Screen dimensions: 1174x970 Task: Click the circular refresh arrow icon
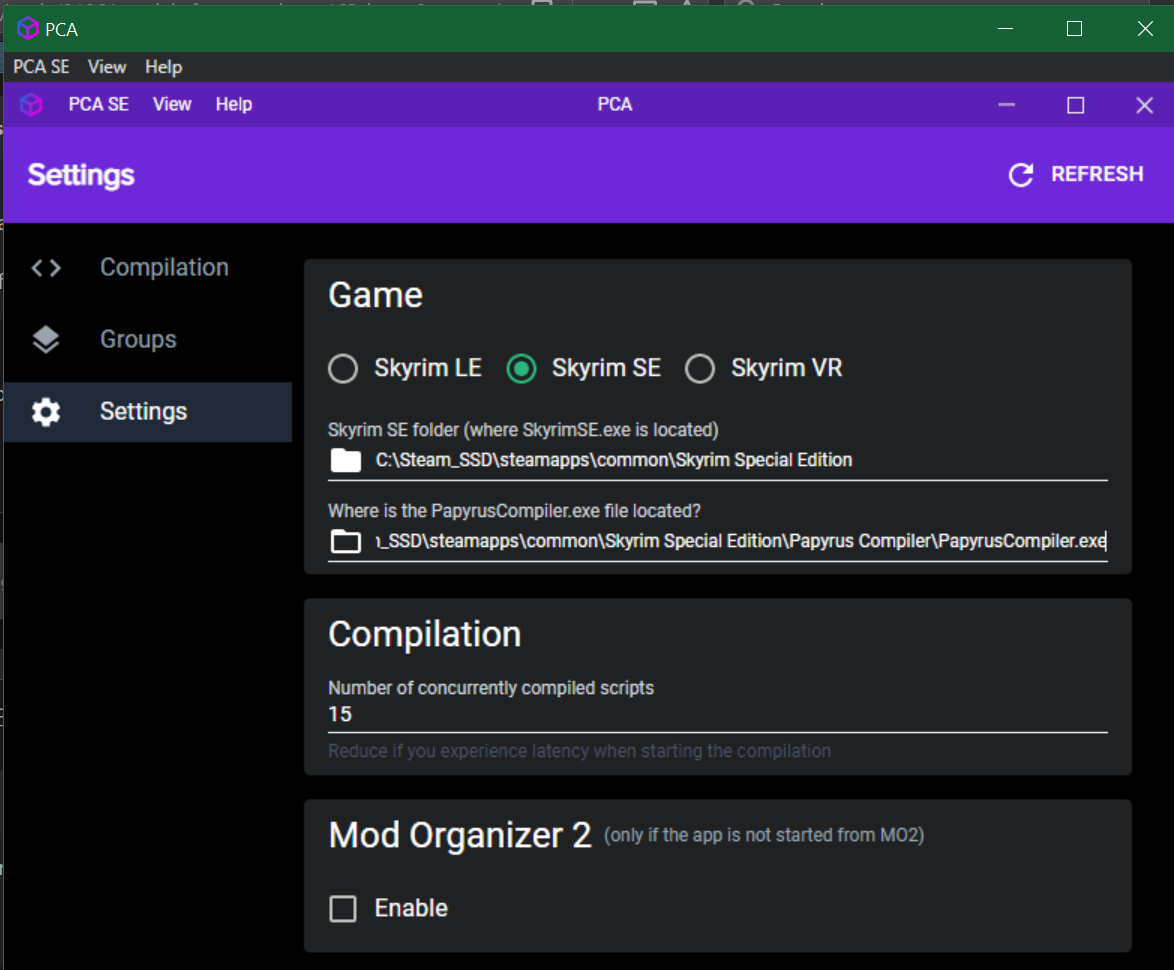(1021, 174)
